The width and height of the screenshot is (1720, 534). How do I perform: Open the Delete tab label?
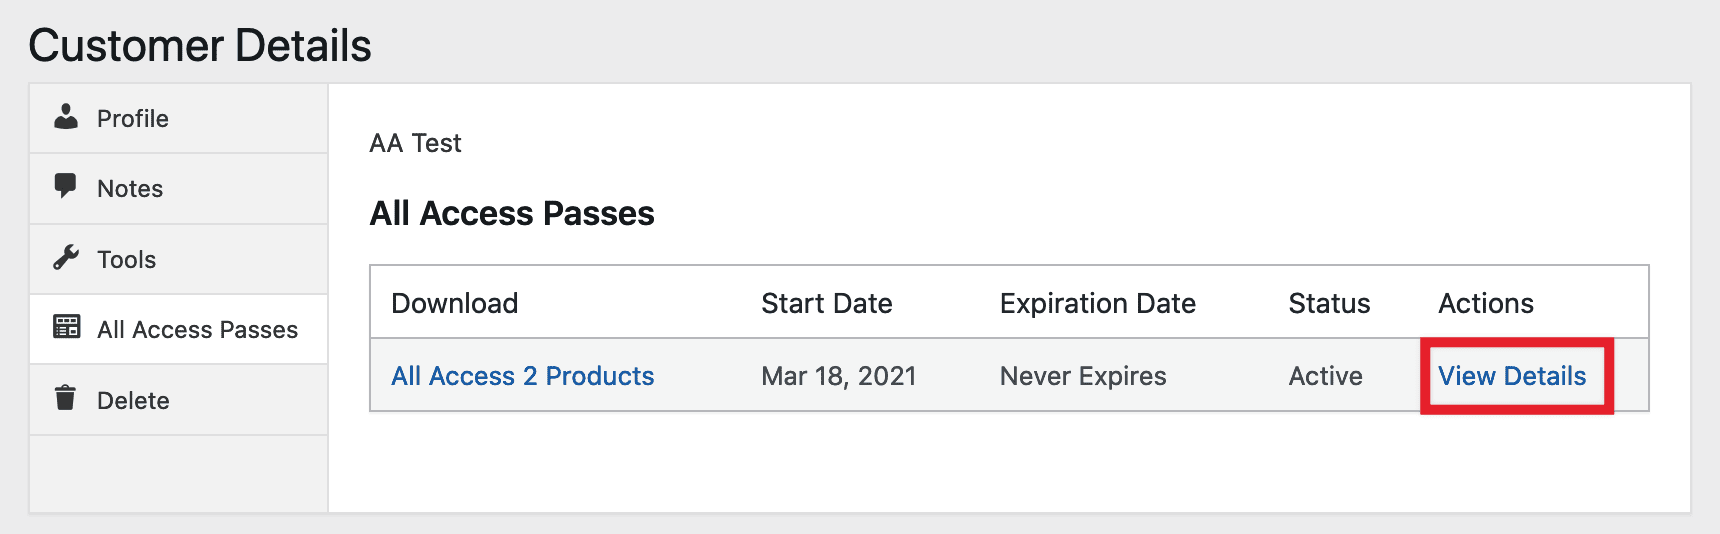[x=133, y=401]
